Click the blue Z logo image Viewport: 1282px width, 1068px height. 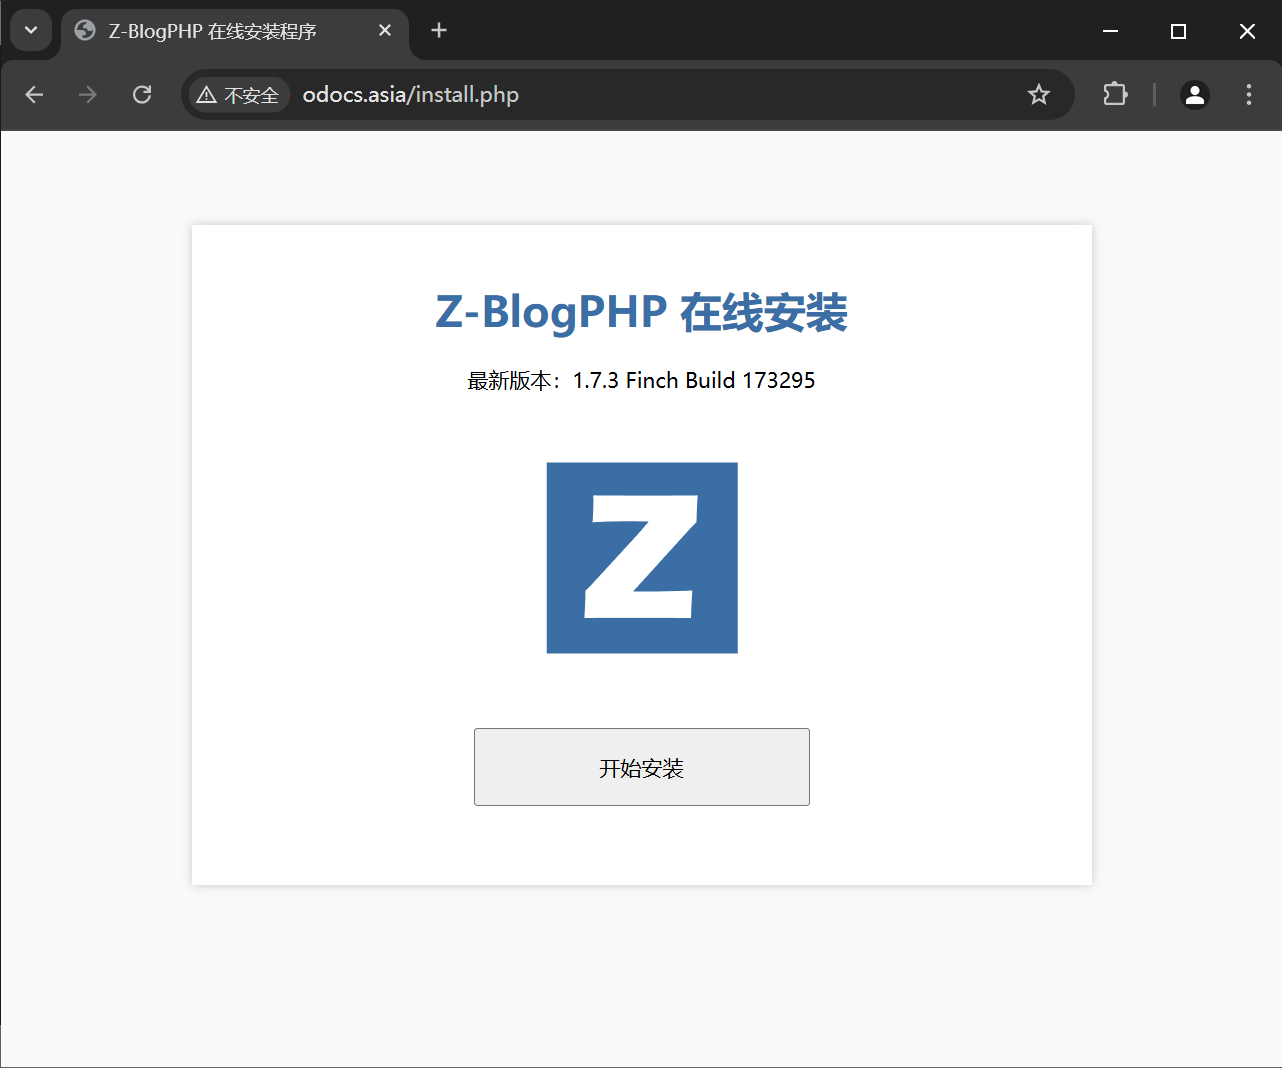point(642,558)
